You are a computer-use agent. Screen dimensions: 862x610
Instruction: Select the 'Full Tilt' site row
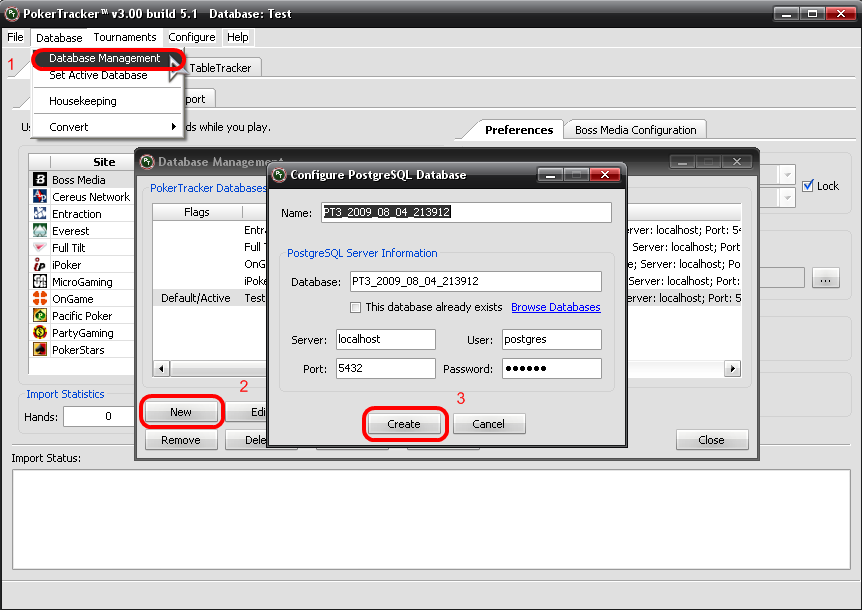[82, 248]
